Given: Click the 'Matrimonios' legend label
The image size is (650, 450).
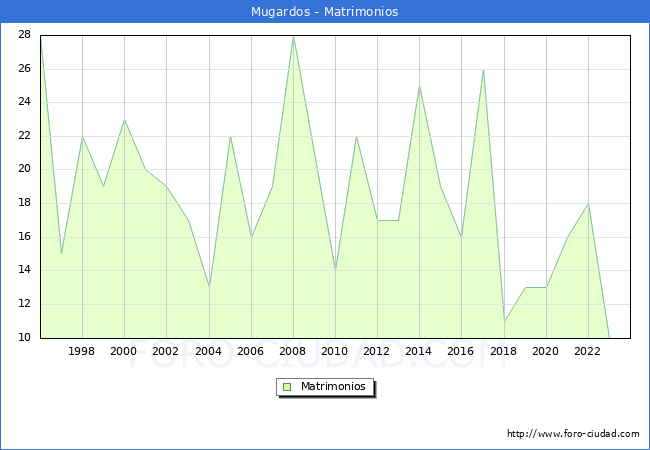Looking at the screenshot, I should point(333,387).
